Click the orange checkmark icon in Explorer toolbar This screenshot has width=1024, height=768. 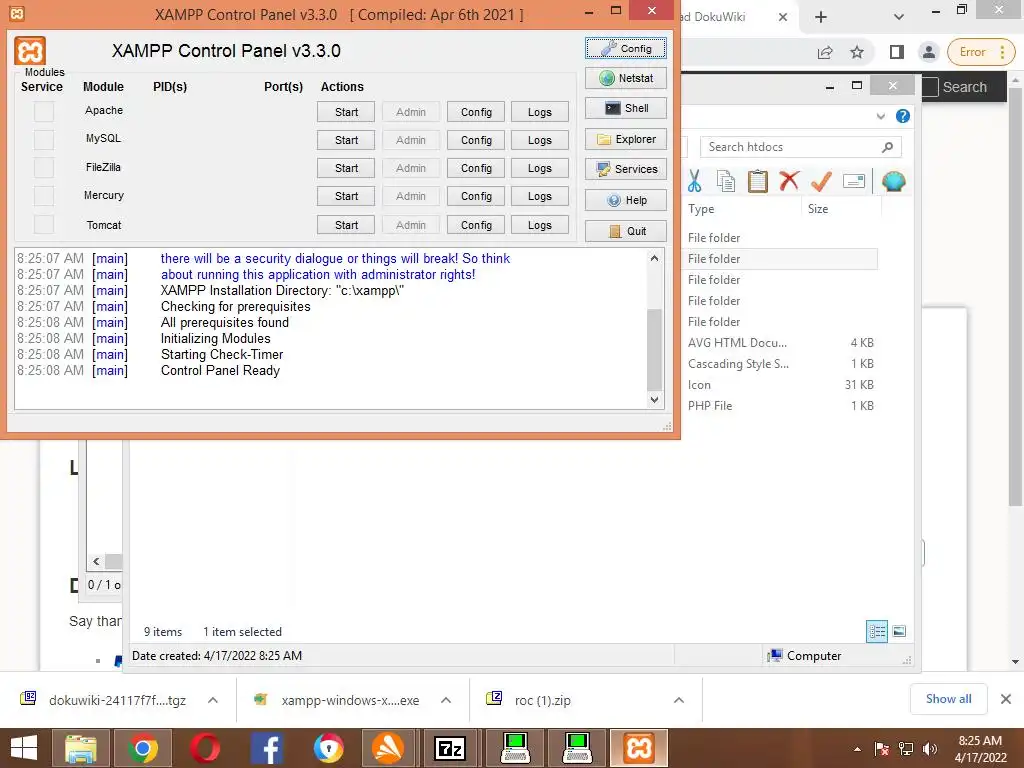(x=821, y=181)
